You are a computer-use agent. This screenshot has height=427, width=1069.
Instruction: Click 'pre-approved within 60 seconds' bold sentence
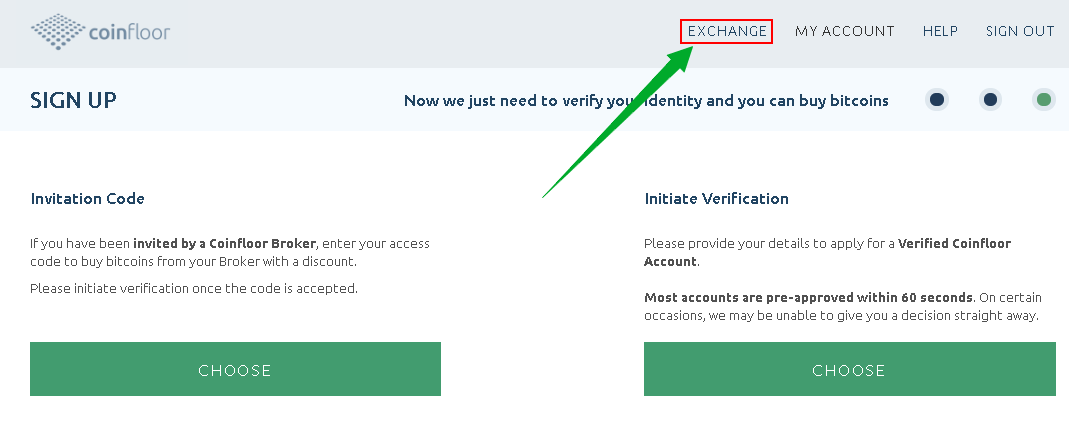tap(808, 297)
